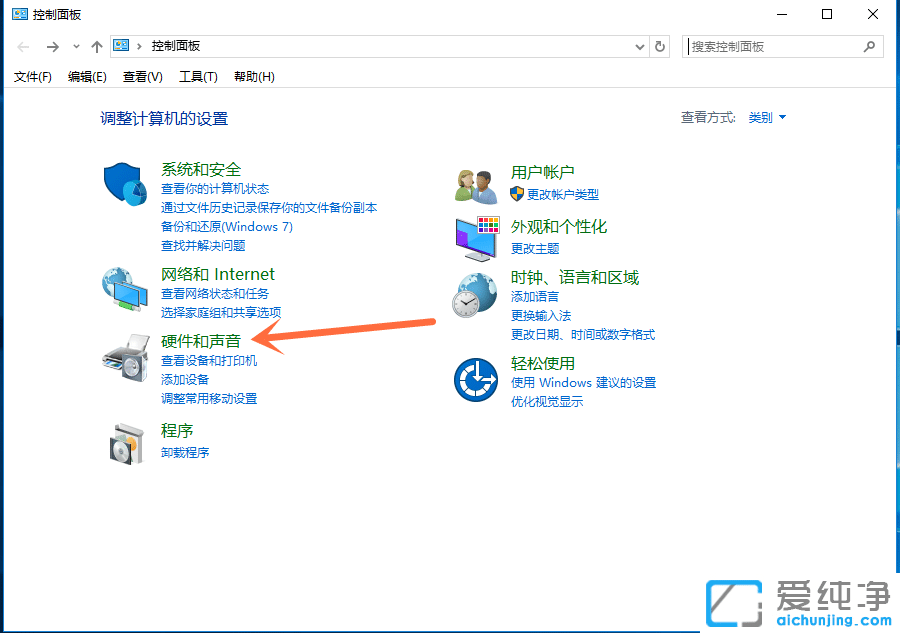Click the 控制面板 breadcrumb in address bar
Screen dimensions: 900x633
click(x=176, y=46)
